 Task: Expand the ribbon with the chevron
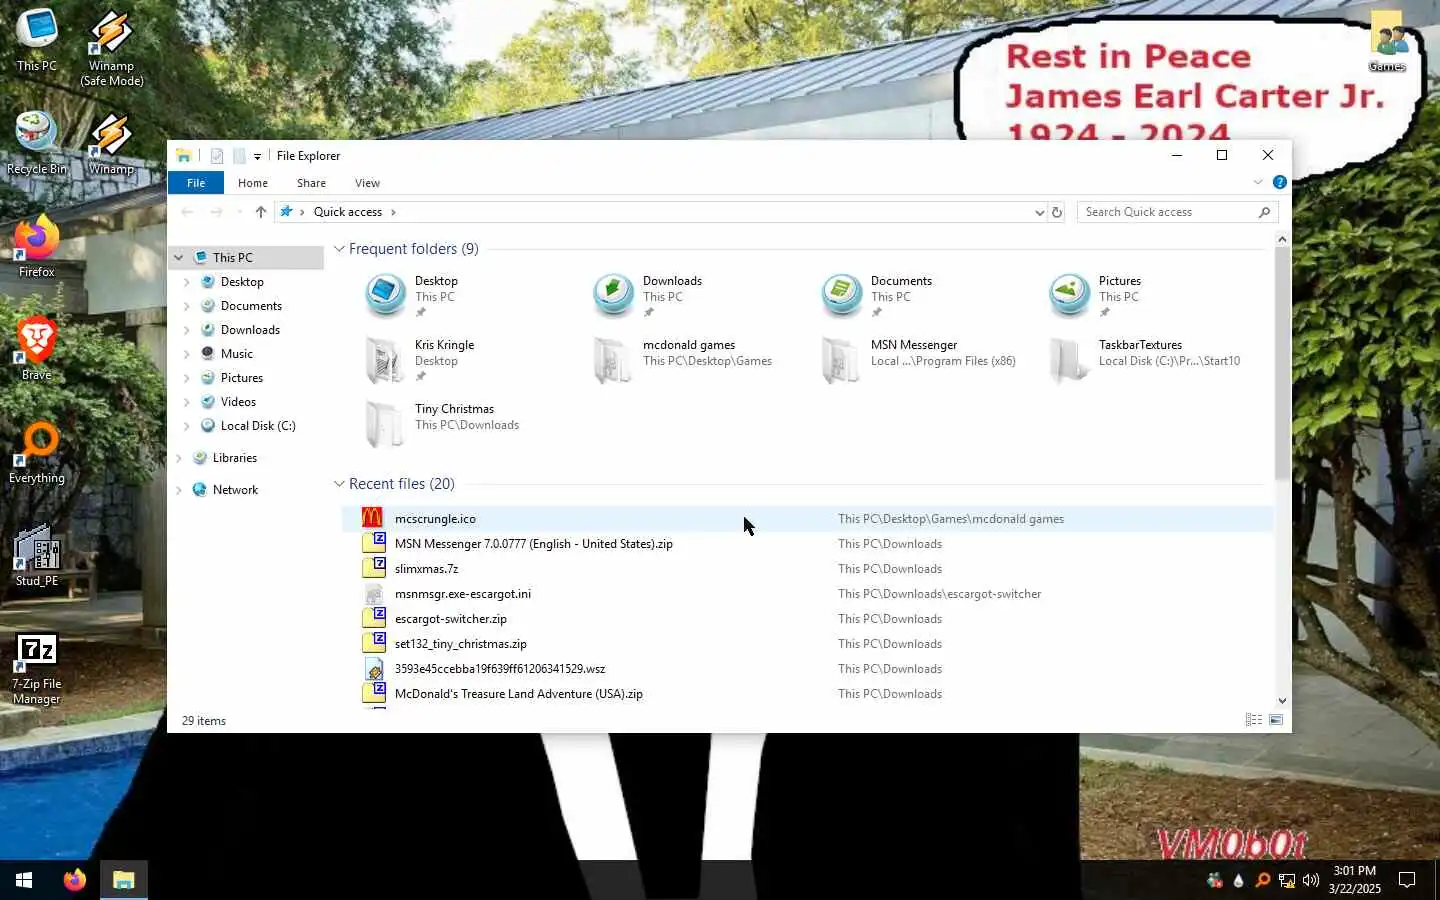click(x=1258, y=182)
